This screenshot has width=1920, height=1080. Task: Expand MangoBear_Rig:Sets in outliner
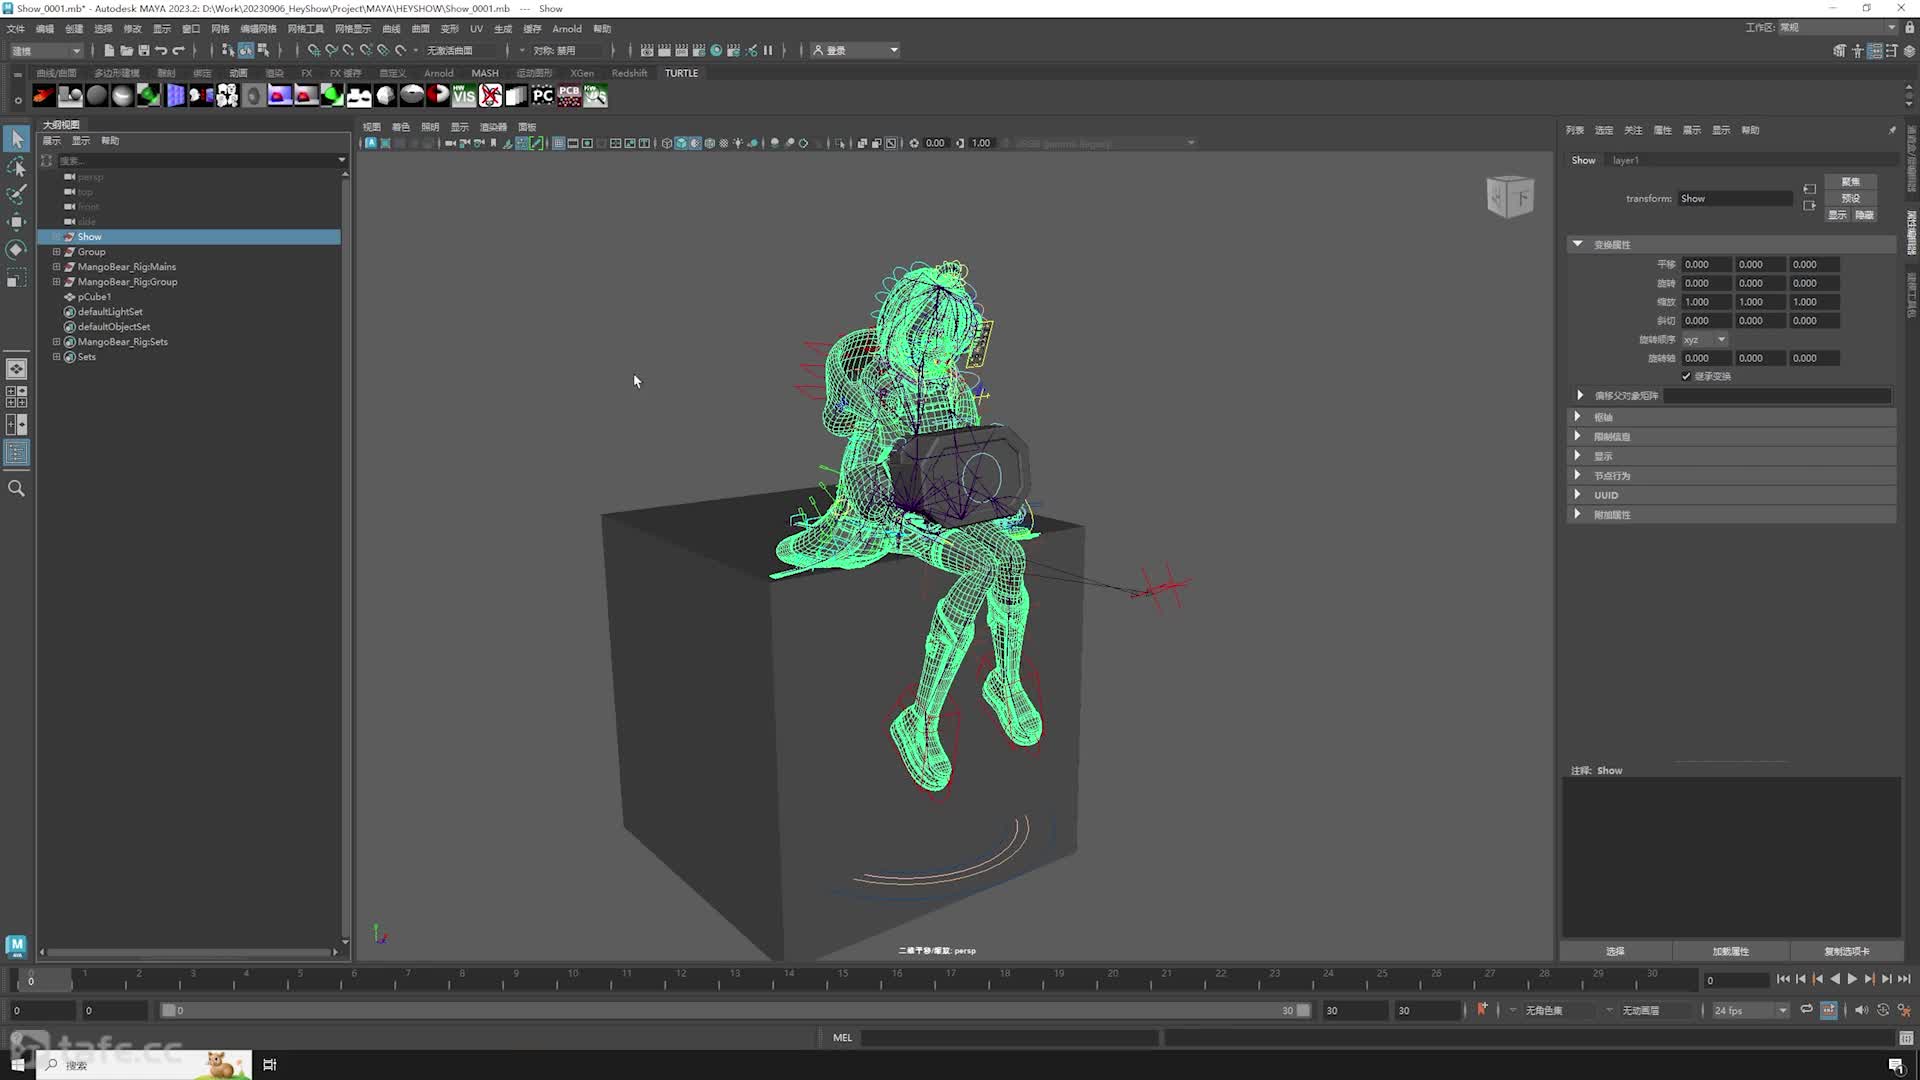[x=57, y=342]
